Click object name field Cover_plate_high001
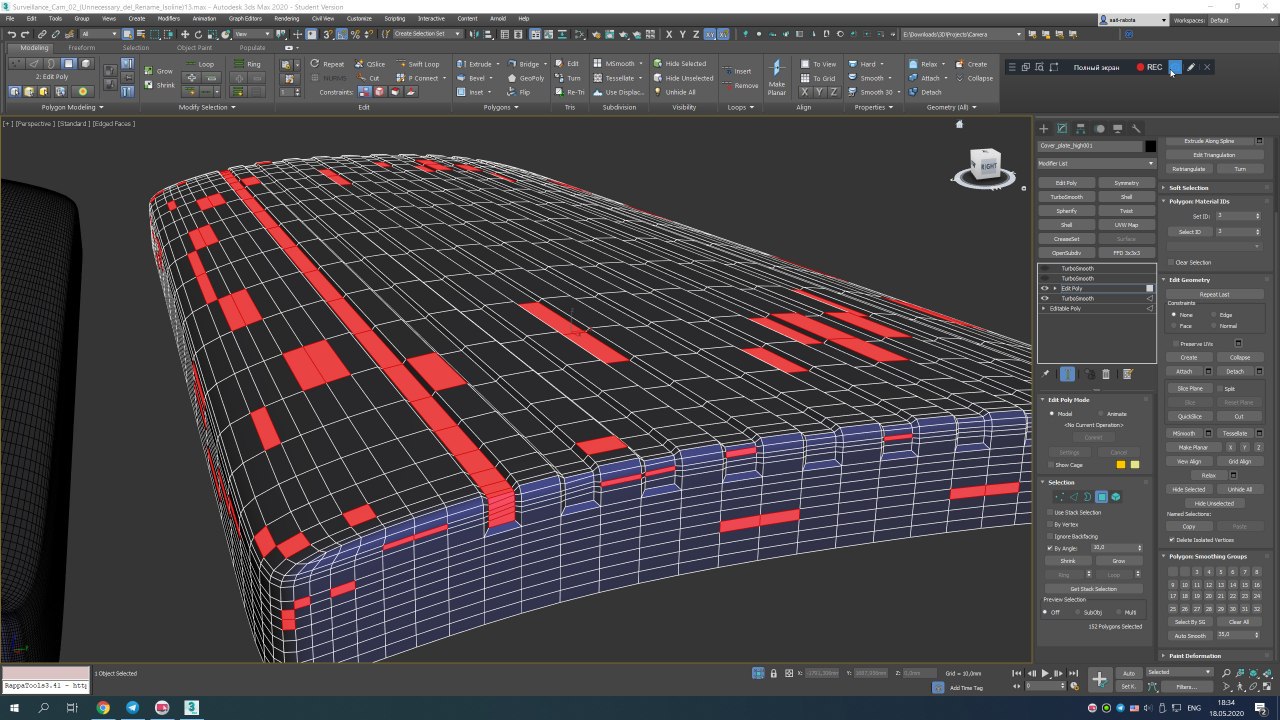The width and height of the screenshot is (1280, 720). point(1090,146)
